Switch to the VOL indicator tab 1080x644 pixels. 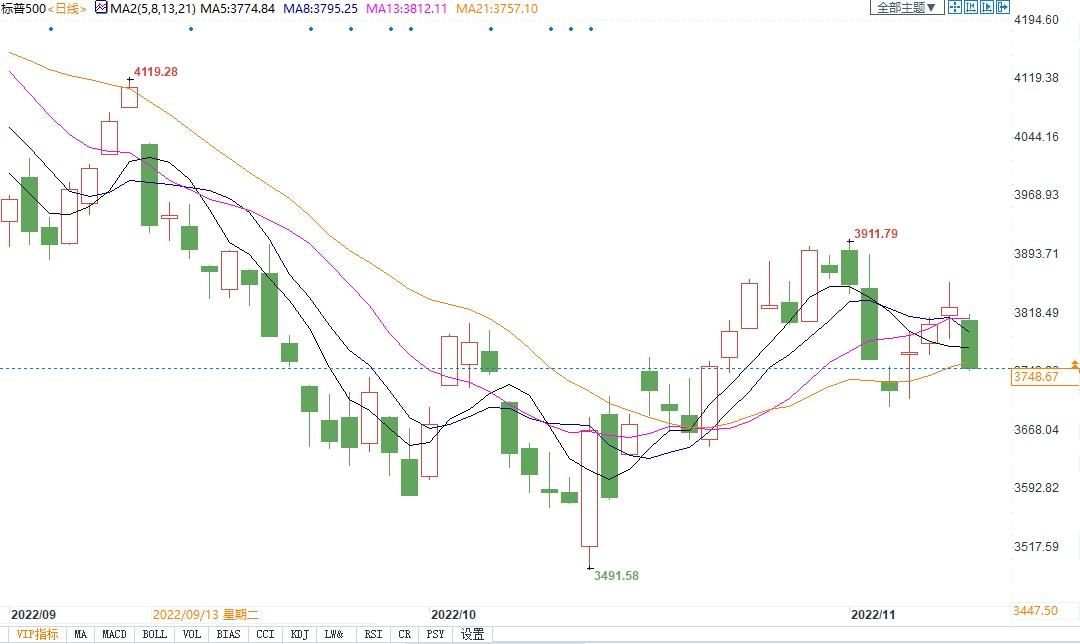coord(192,634)
